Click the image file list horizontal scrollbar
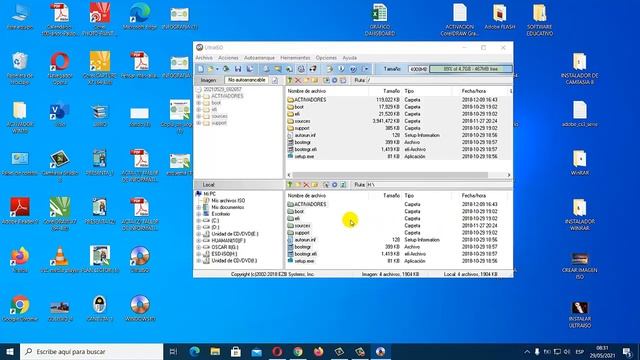The width and height of the screenshot is (640, 360). coord(390,175)
